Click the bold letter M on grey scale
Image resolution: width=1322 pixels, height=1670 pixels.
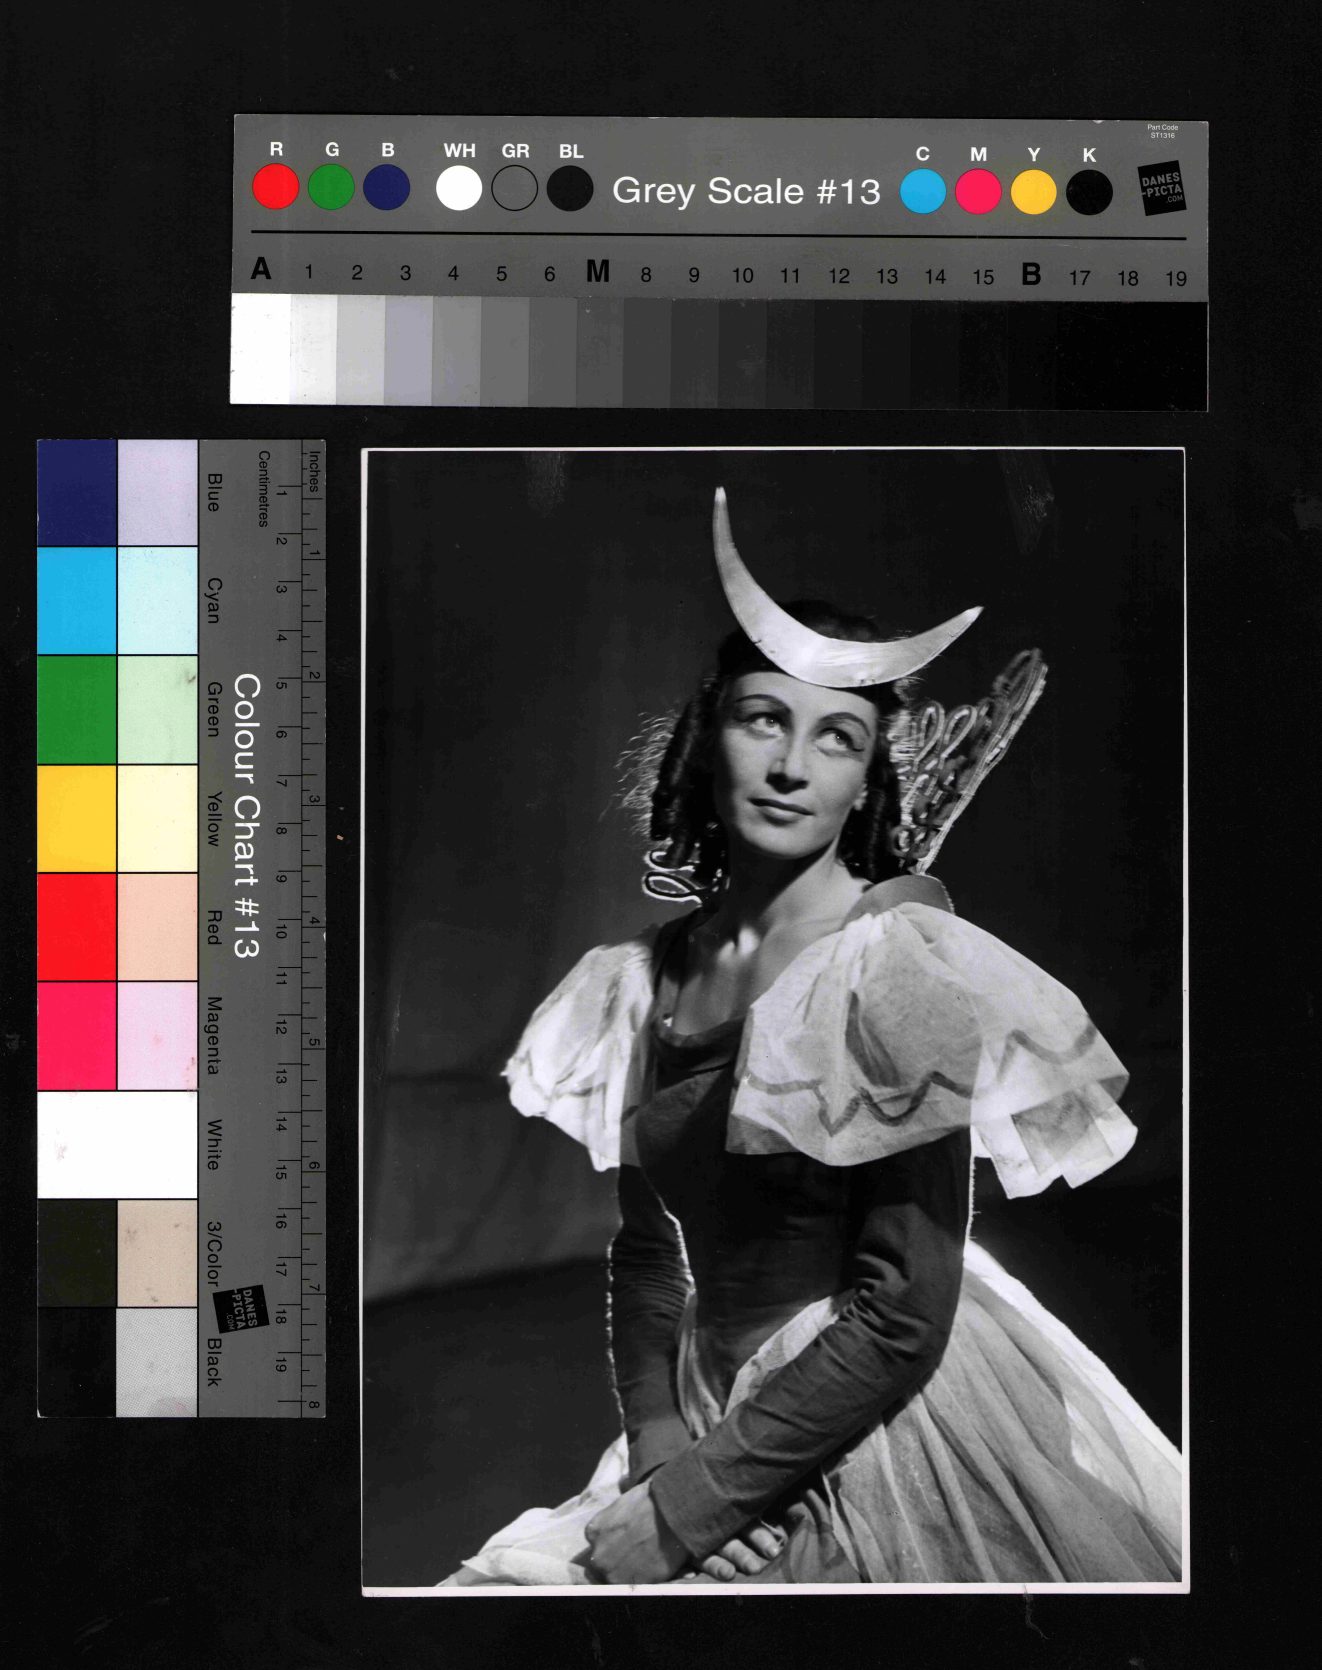[598, 272]
